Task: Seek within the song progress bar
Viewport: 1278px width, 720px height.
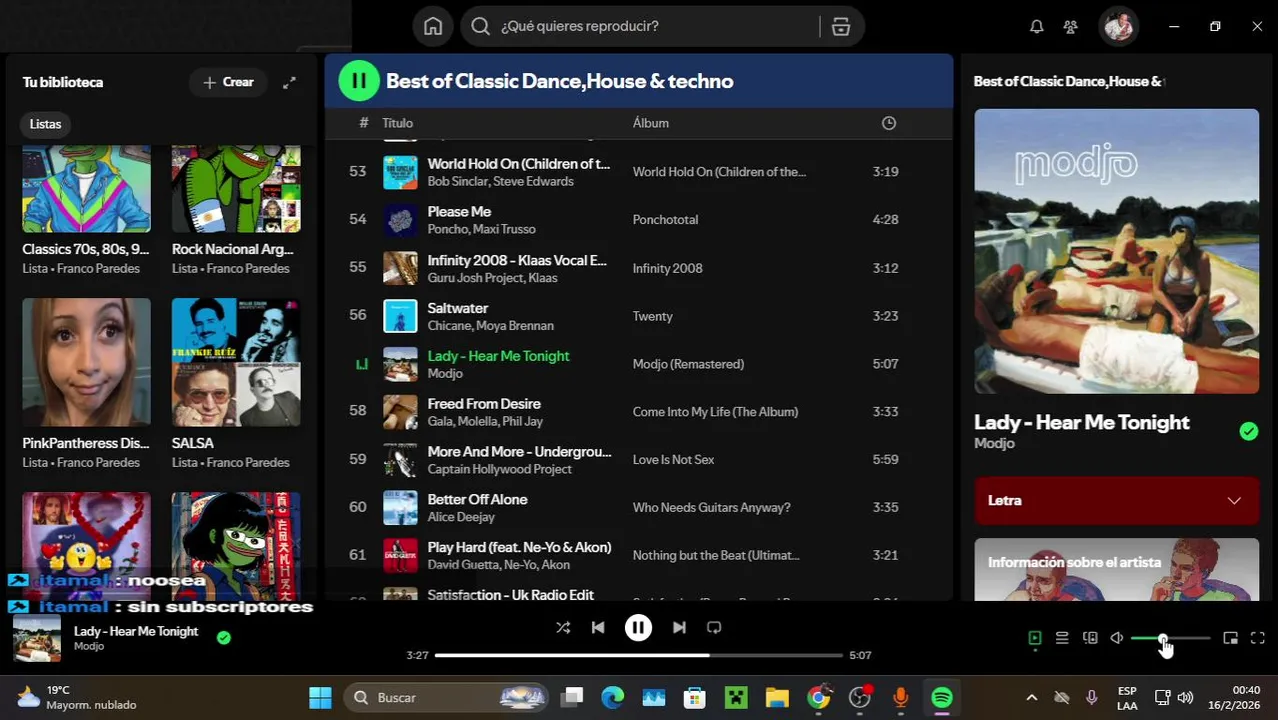Action: 639,656
